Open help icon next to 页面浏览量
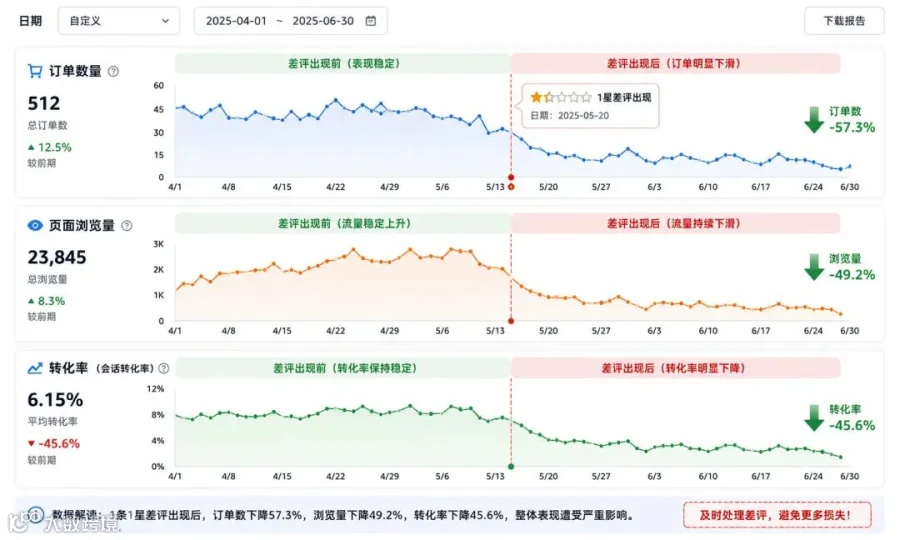Screen dimensions: 900x540 click(x=127, y=226)
